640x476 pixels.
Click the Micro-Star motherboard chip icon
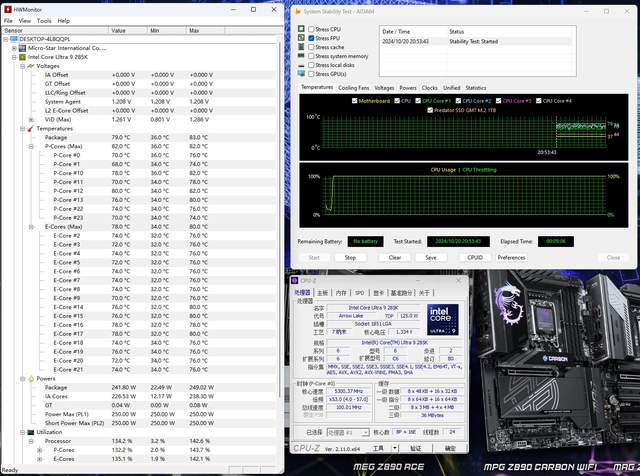[22, 48]
